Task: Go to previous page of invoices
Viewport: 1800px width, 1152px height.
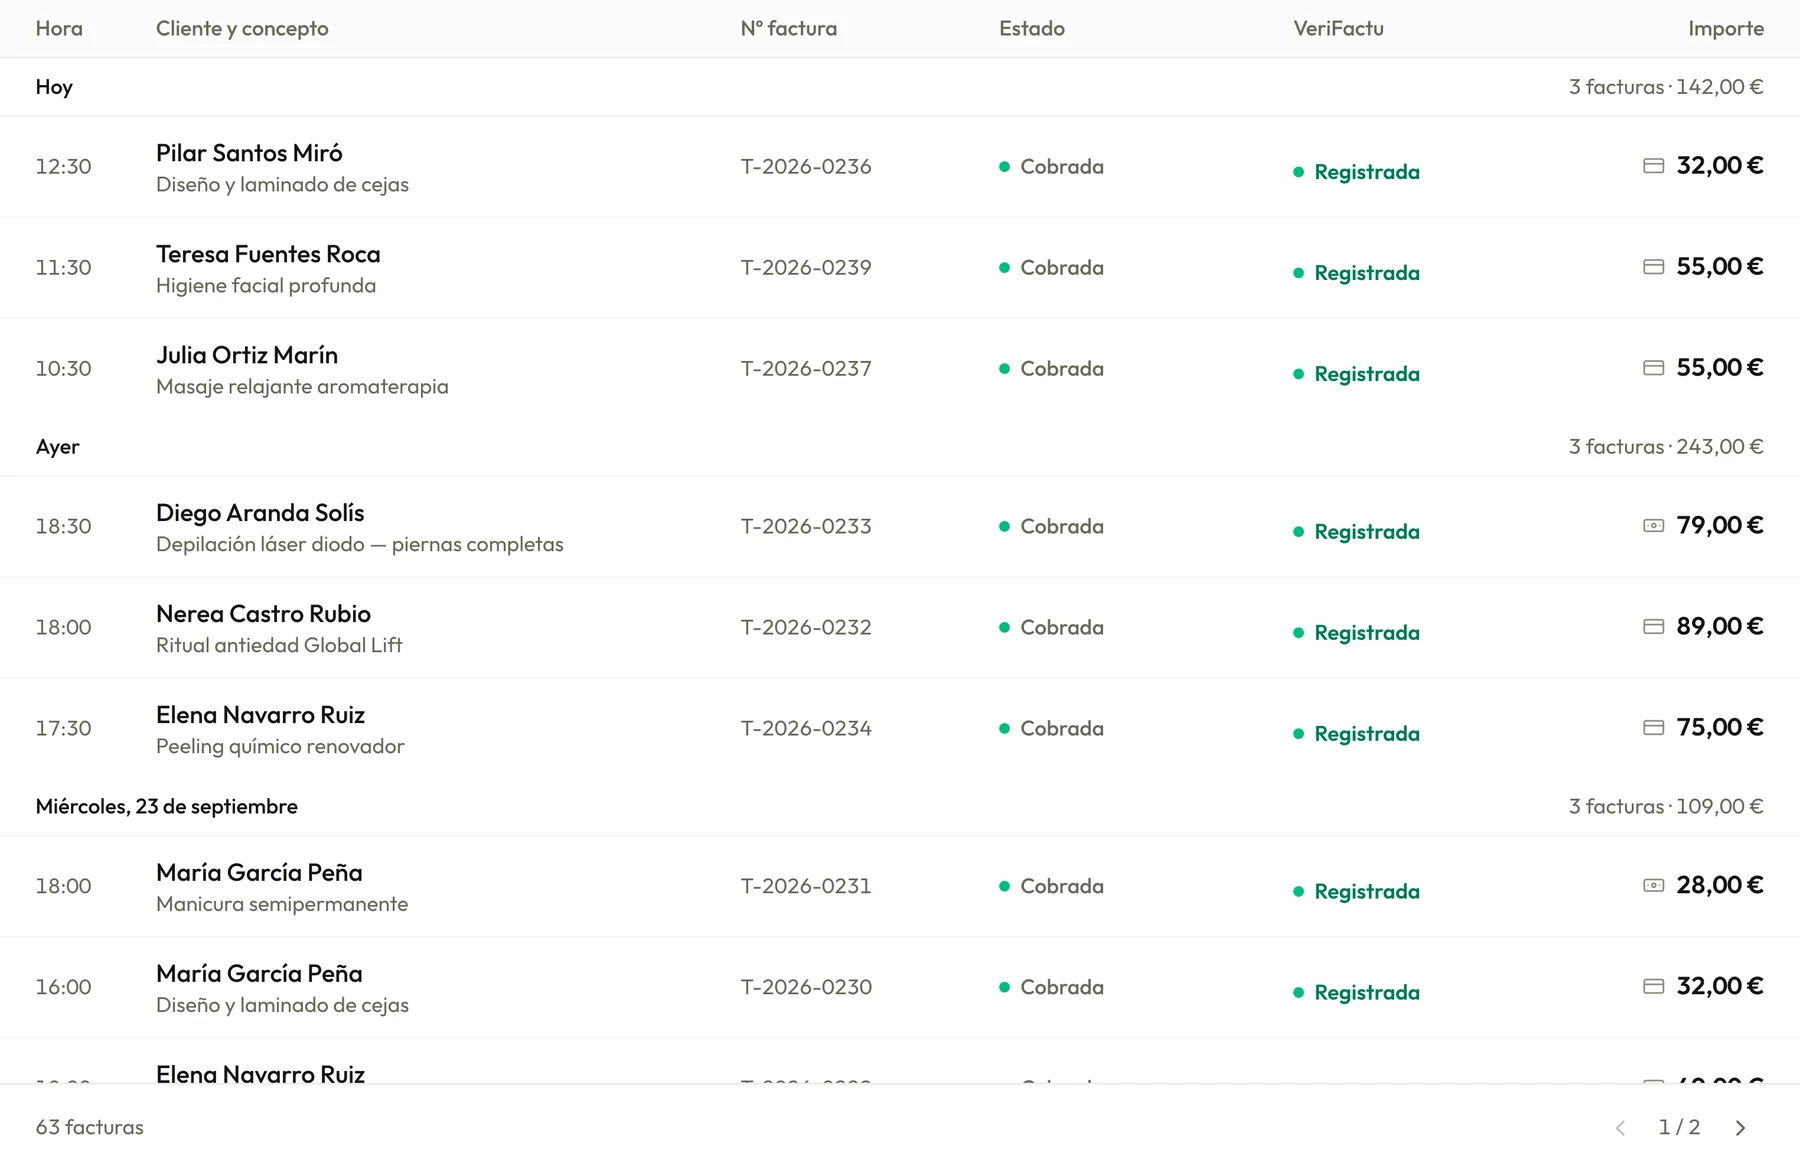Action: pos(1620,1128)
